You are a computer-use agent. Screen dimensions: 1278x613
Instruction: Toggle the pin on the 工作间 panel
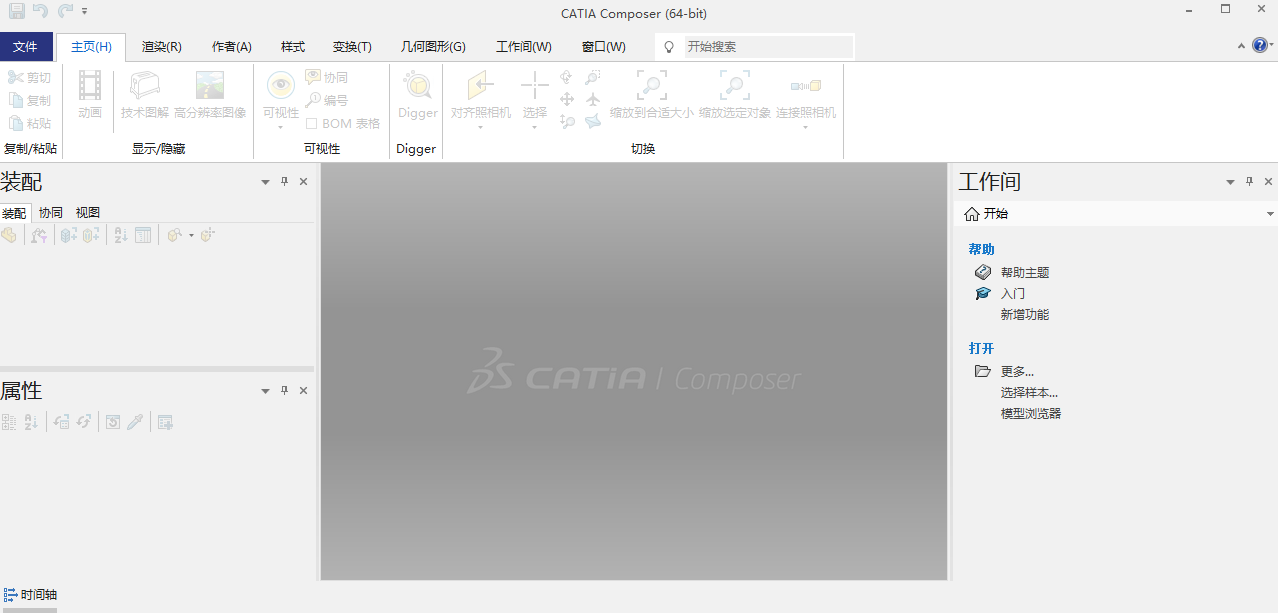click(1249, 182)
